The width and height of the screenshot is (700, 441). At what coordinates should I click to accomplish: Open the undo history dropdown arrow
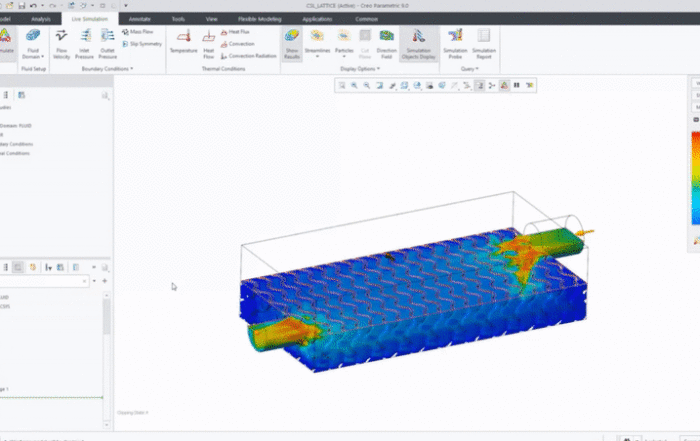42,6
